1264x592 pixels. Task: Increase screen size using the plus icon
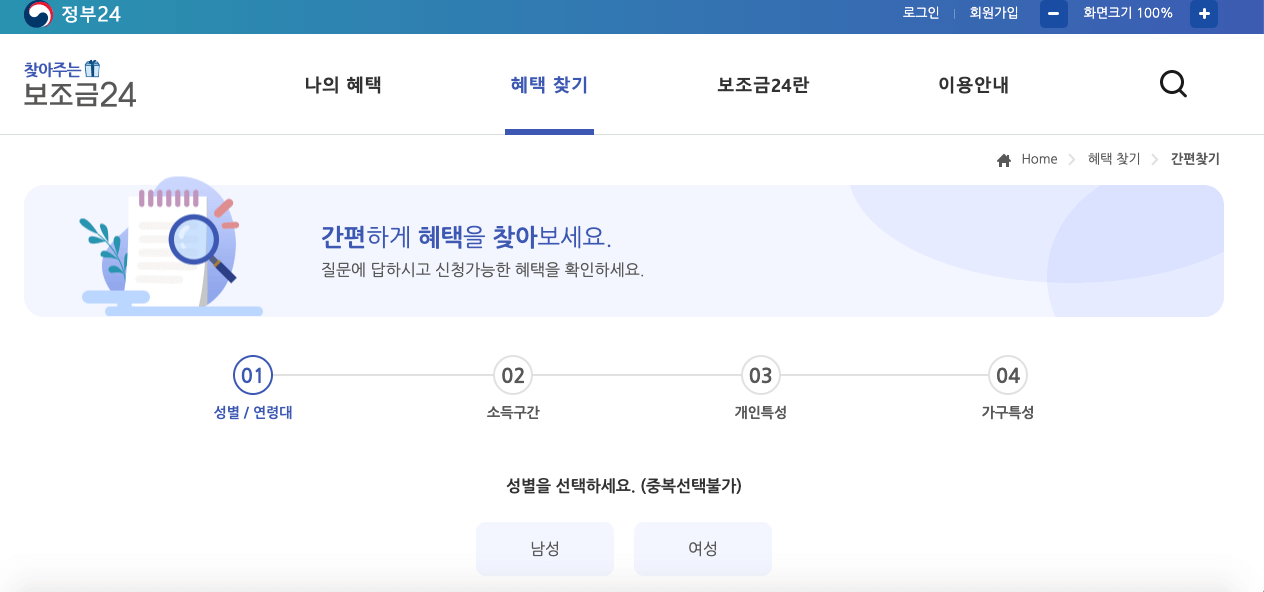pyautogui.click(x=1203, y=14)
